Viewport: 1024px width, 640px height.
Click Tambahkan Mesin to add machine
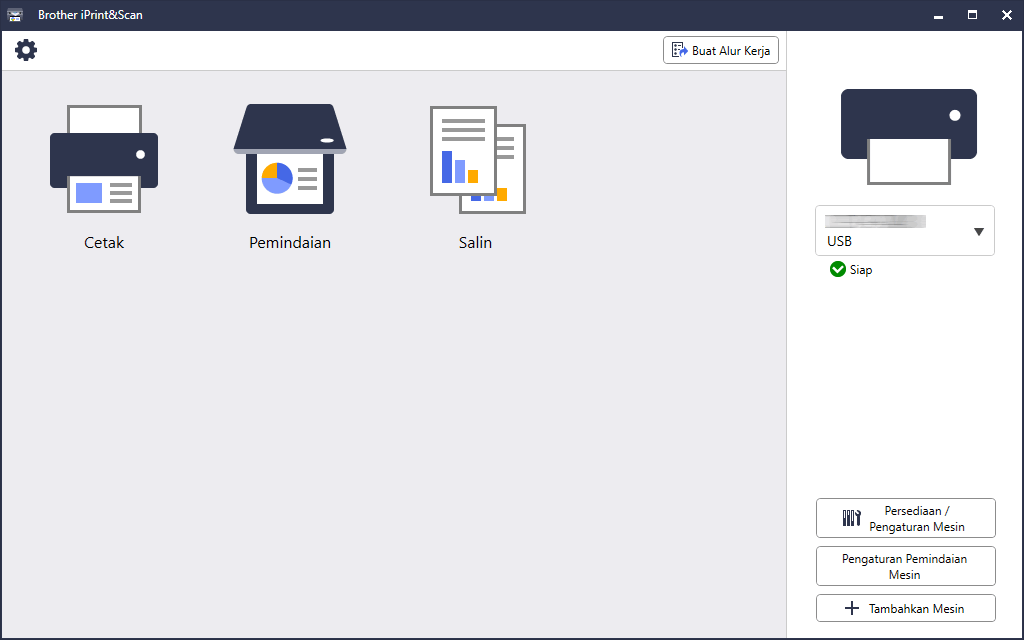pyautogui.click(x=905, y=608)
